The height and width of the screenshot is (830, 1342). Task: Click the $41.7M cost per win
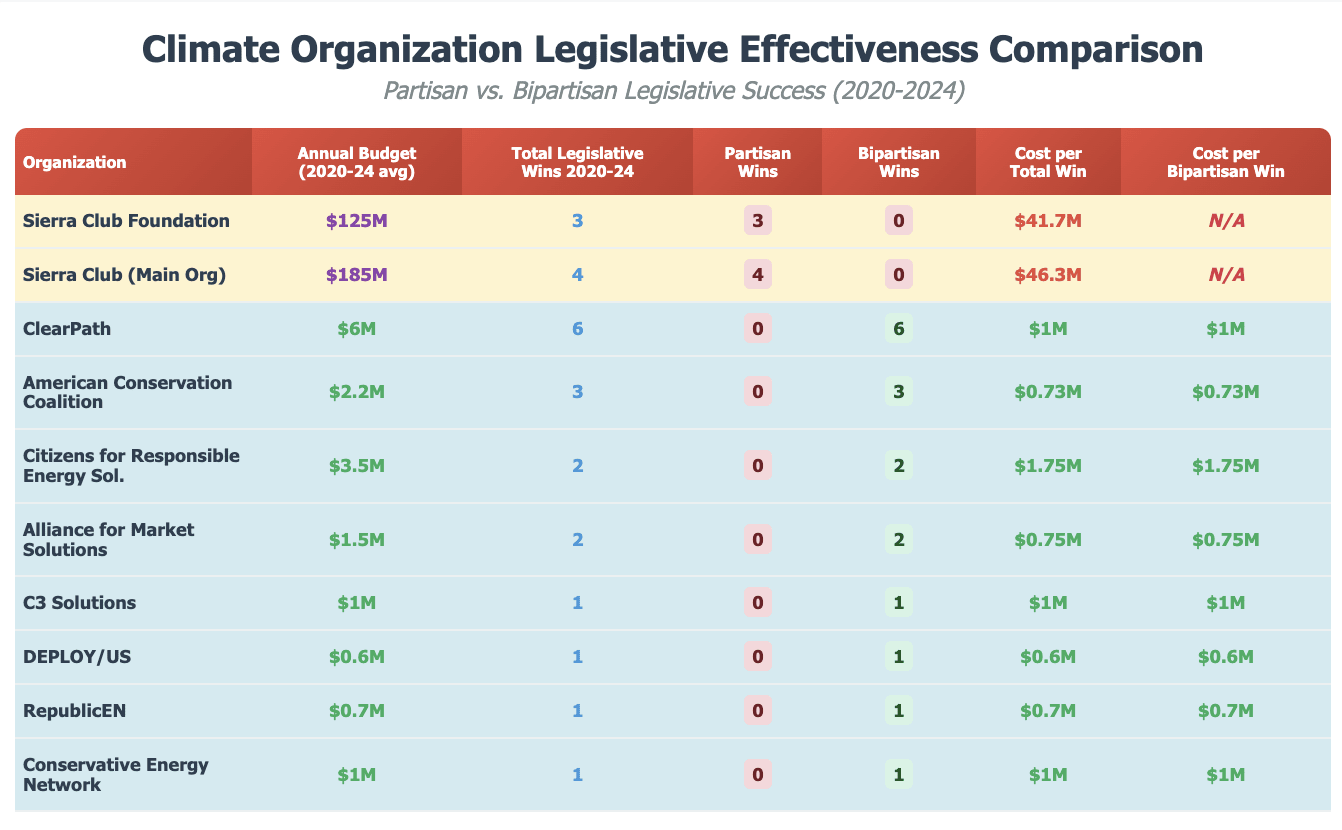coord(1048,221)
